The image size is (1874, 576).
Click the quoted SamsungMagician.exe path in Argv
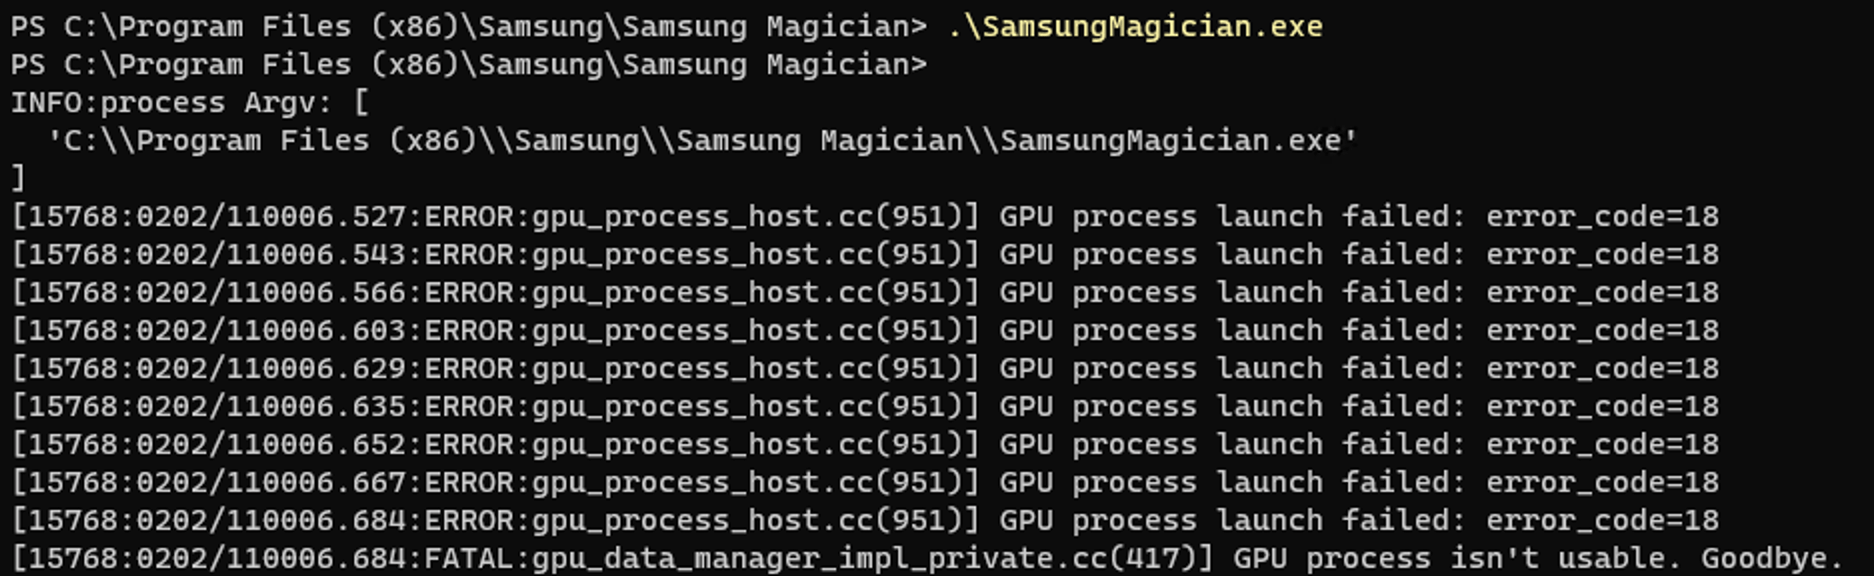click(x=702, y=141)
